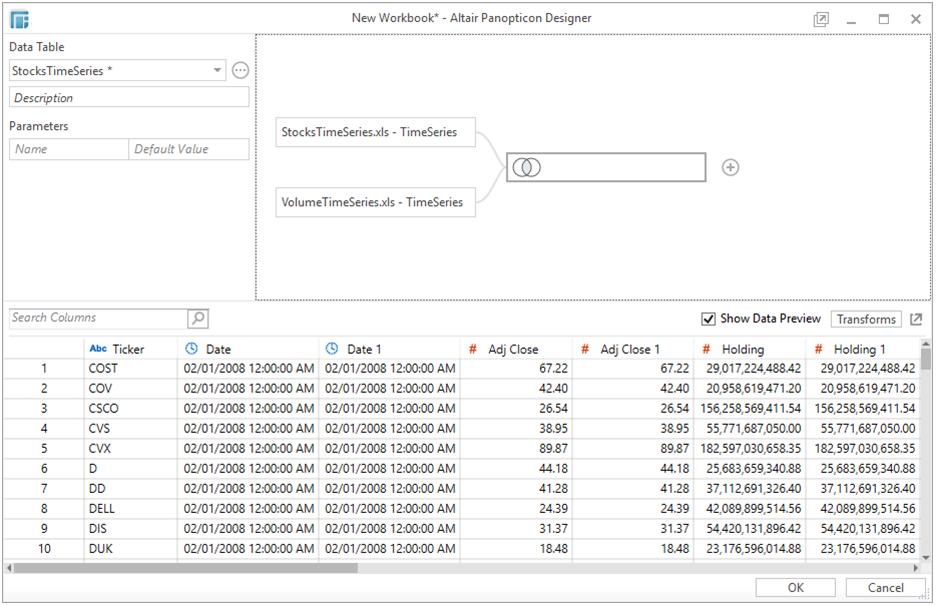
Task: Click the join Venn diagram icon
Action: click(526, 168)
